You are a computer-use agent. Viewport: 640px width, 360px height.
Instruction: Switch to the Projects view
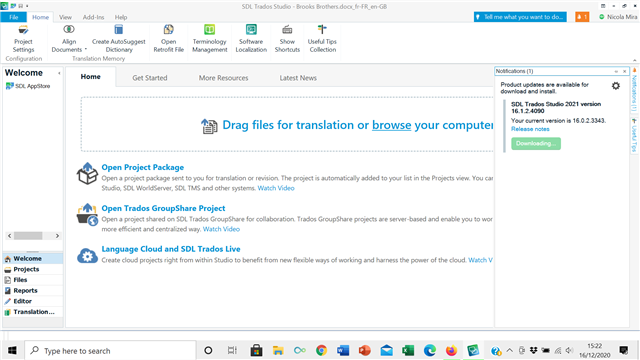[33, 269]
